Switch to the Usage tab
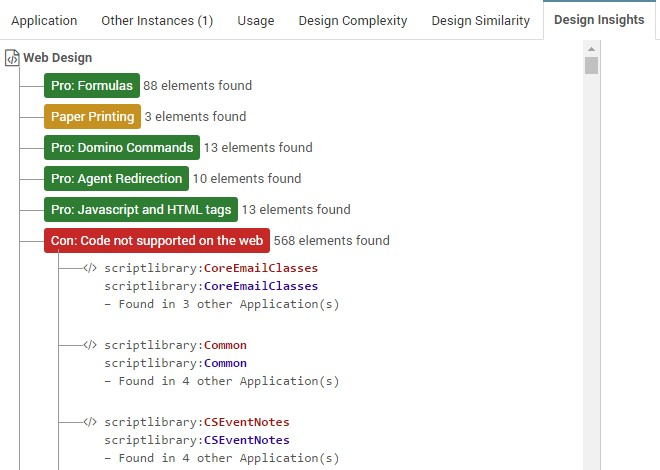The image size is (660, 470). (256, 21)
